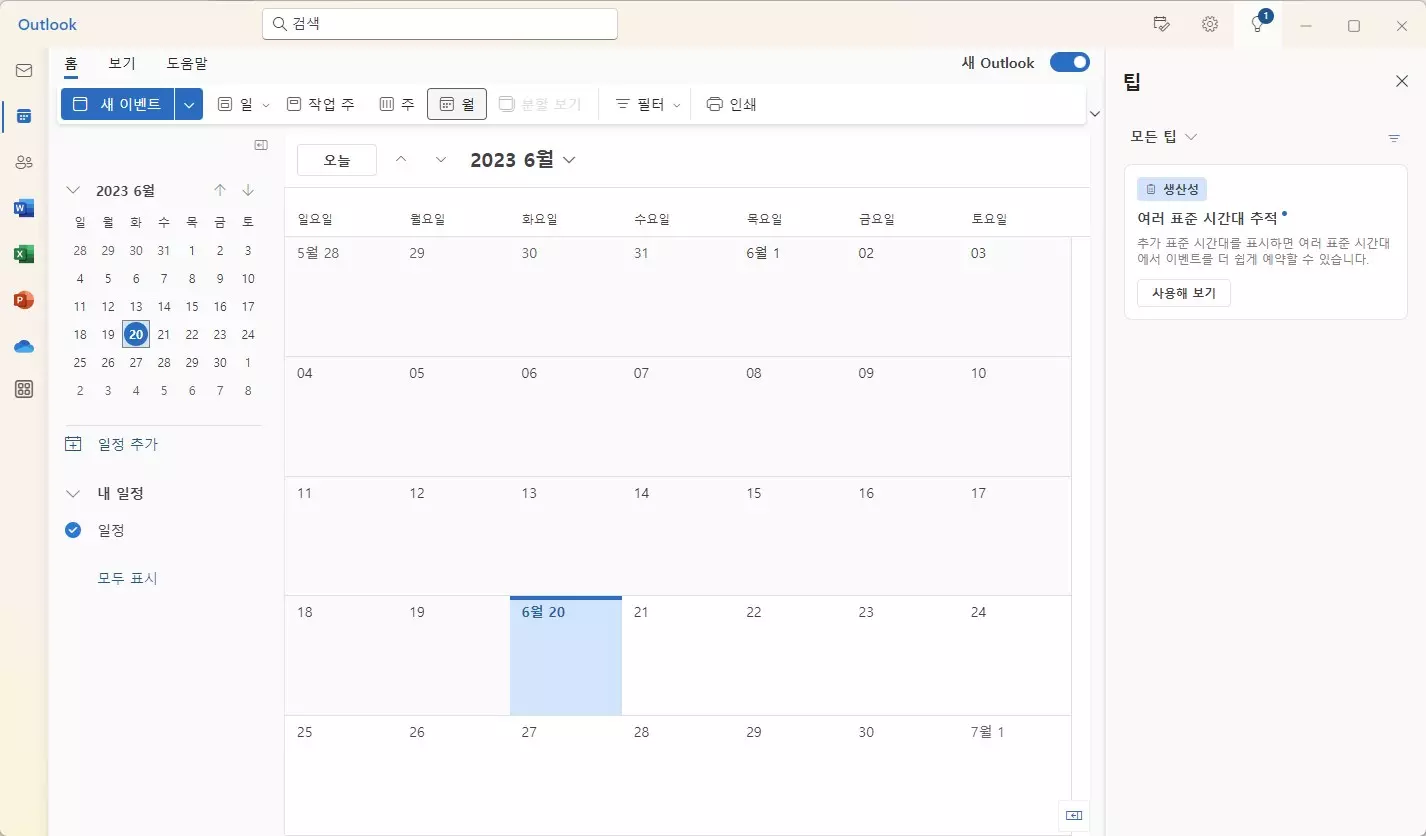This screenshot has width=1426, height=836.
Task: Select the 작업 주 work week view
Action: [320, 103]
